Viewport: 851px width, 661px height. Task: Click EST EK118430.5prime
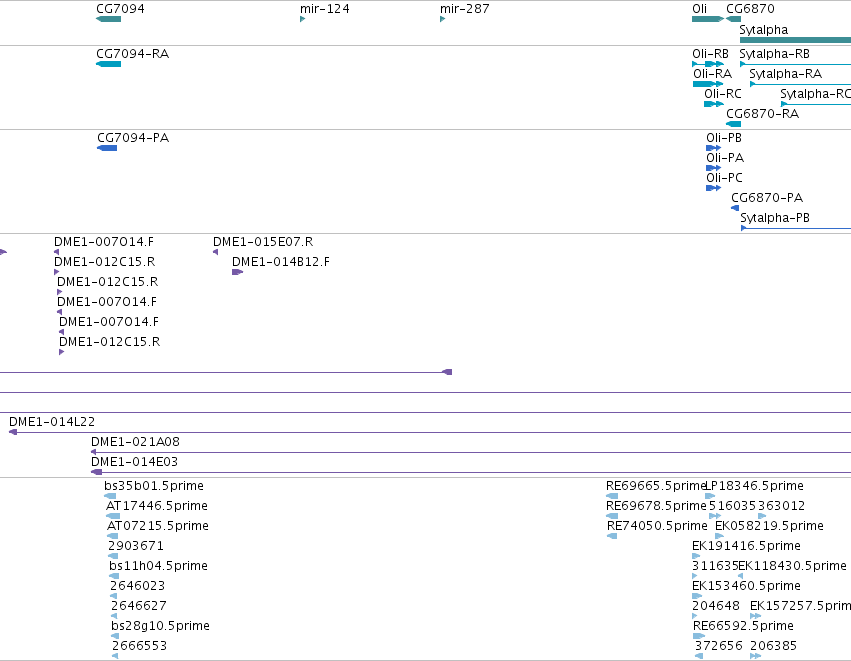click(740, 576)
